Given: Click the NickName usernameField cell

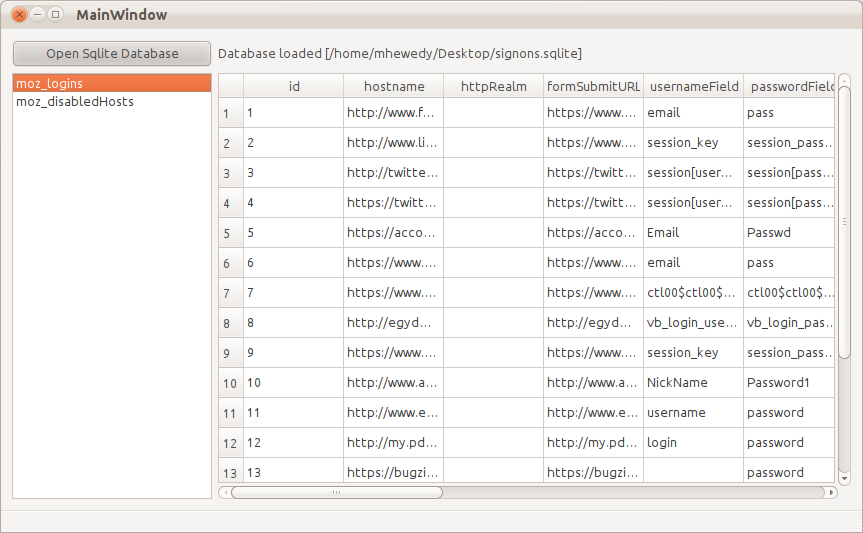Looking at the screenshot, I should [x=693, y=383].
